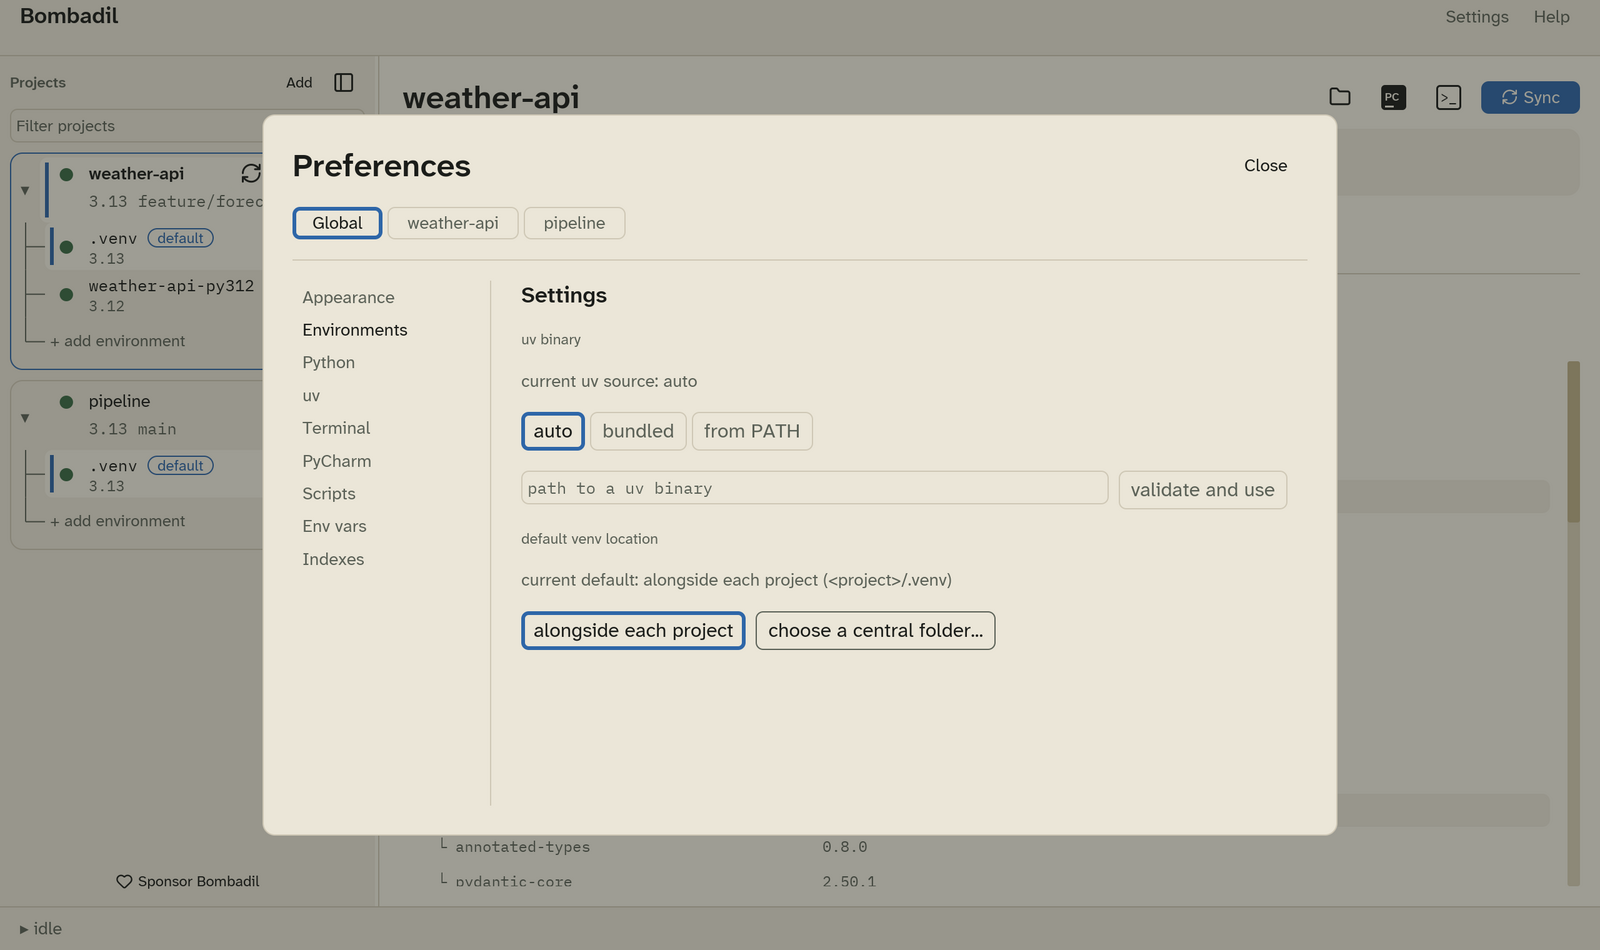Screen dimensions: 1600x950
Task: Click the heart Sponsor Bombadil link
Action: (x=188, y=881)
